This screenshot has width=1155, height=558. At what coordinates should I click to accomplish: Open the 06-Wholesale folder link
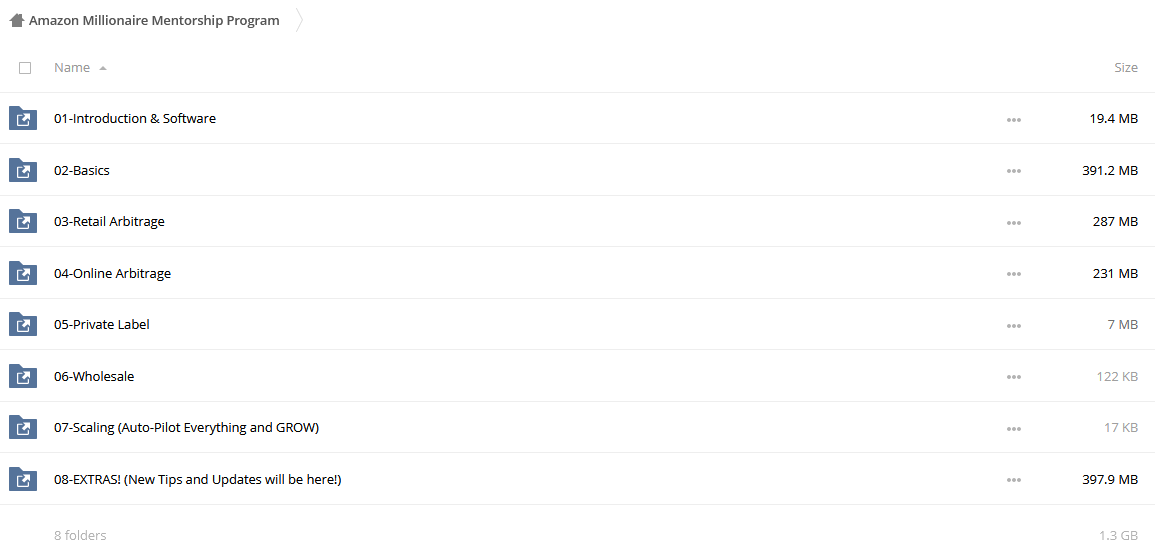[94, 376]
